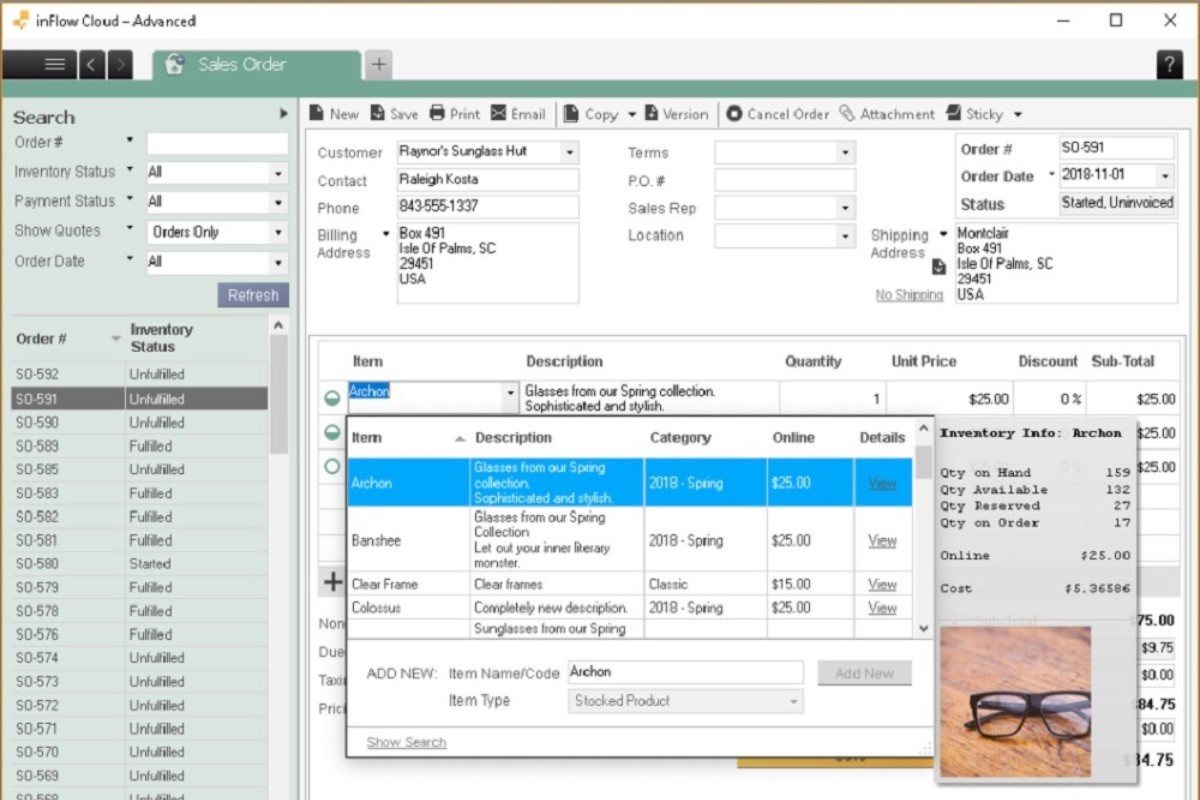The image size is (1200, 800).
Task: Click the status circle icon on the Archon row
Action: pyautogui.click(x=333, y=398)
